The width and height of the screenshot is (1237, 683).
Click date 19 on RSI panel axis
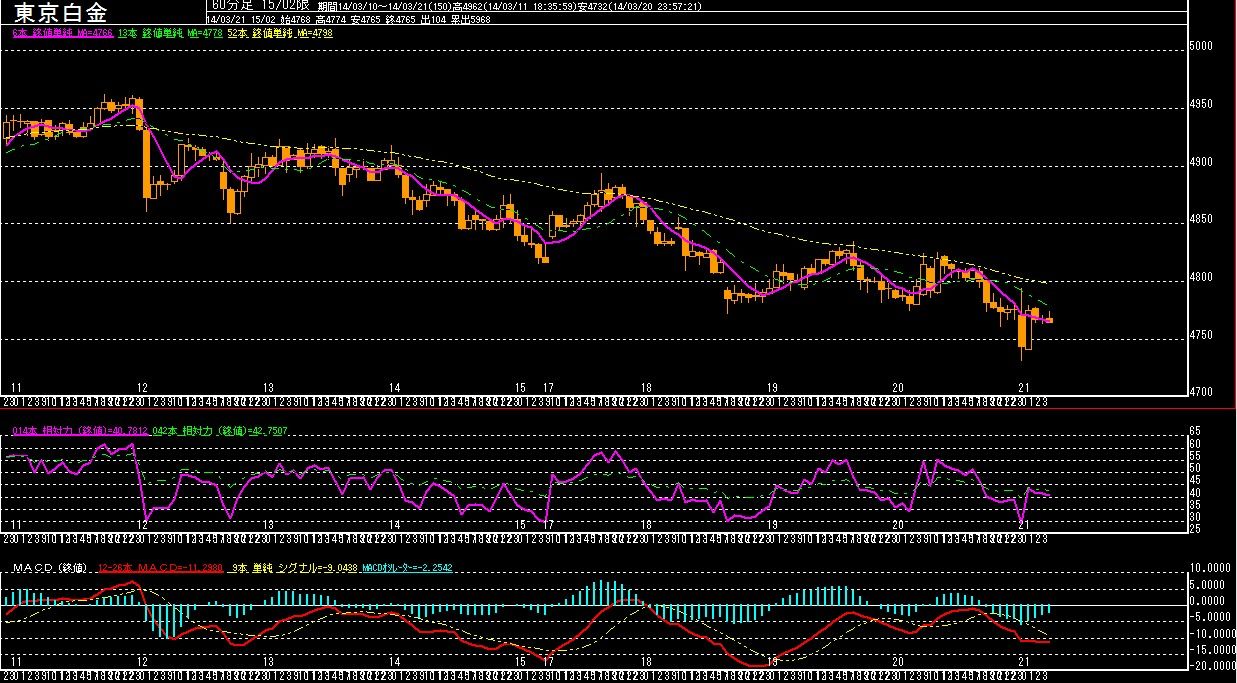pos(772,525)
